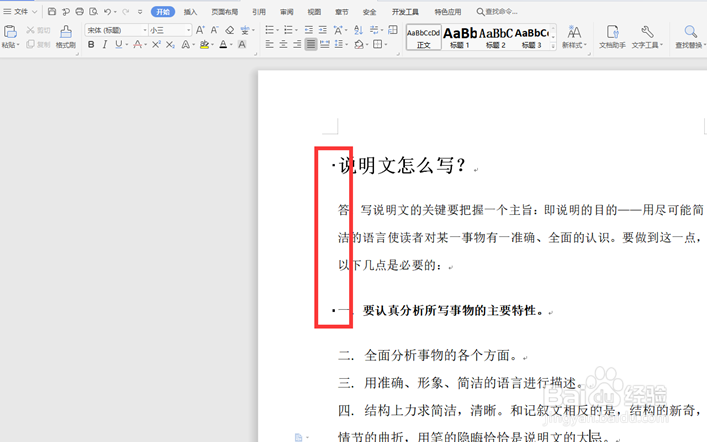The width and height of the screenshot is (708, 442).
Task: Apply the 标题 3 style
Action: (531, 37)
